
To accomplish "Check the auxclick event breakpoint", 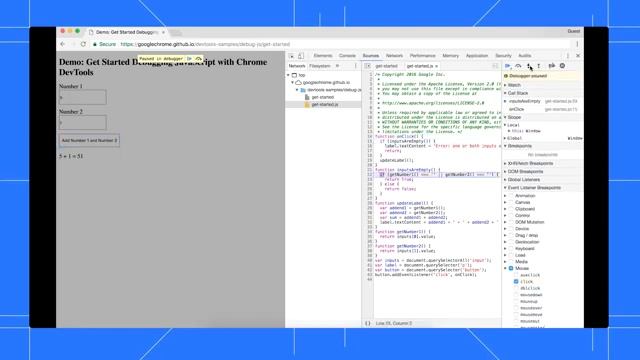I will coord(516,275).
